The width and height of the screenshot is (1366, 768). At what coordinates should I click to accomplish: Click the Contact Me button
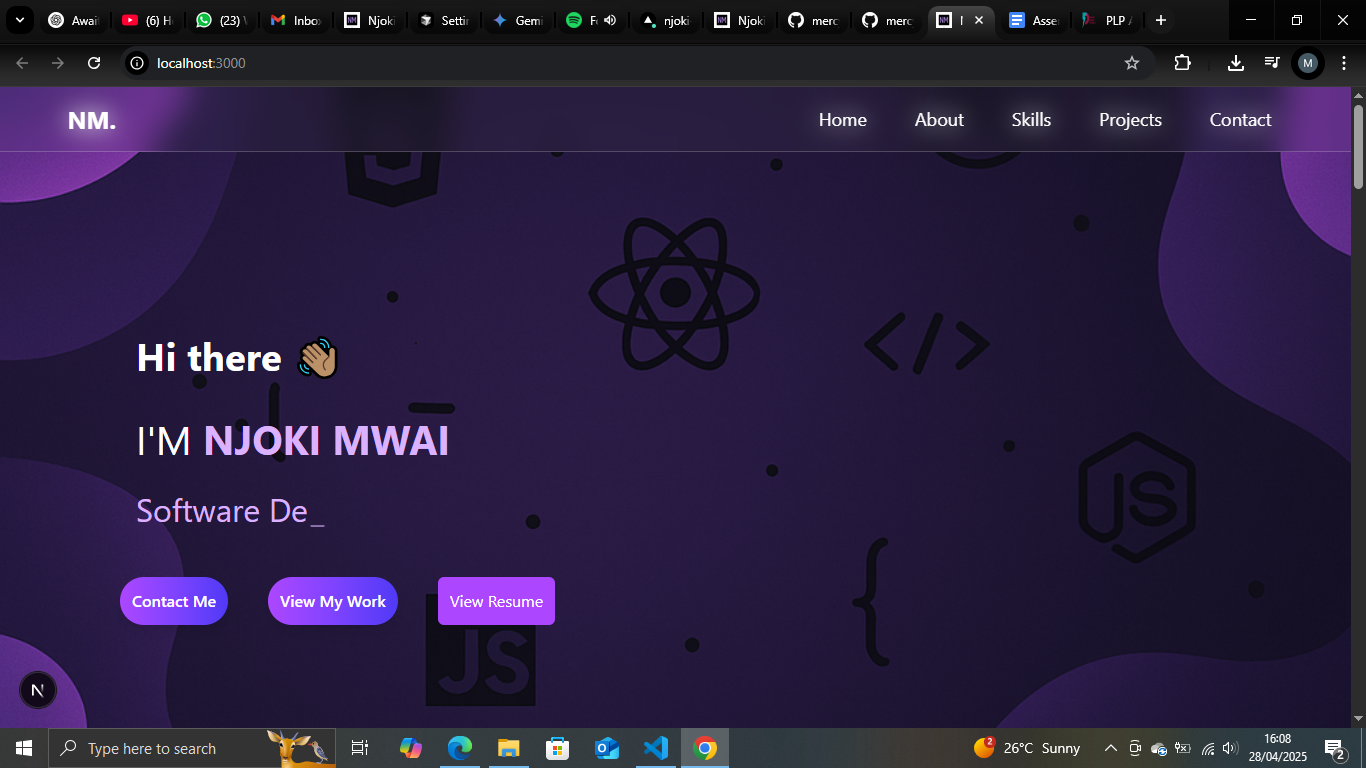174,601
